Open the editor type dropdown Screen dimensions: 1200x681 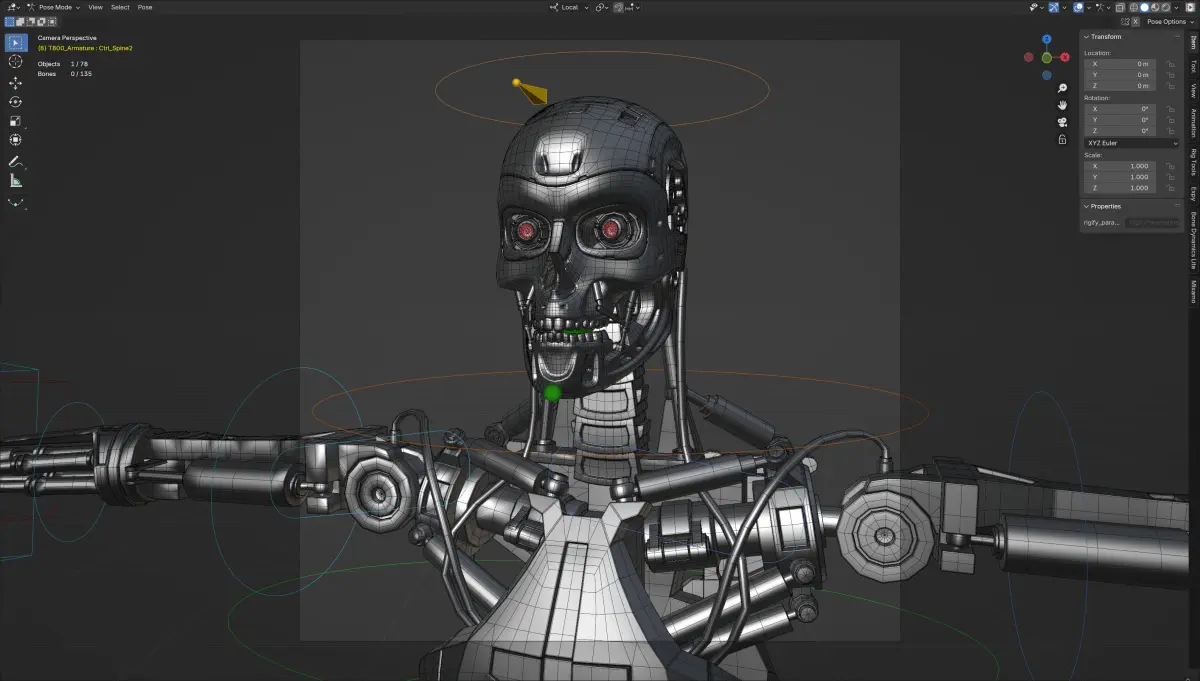[13, 8]
